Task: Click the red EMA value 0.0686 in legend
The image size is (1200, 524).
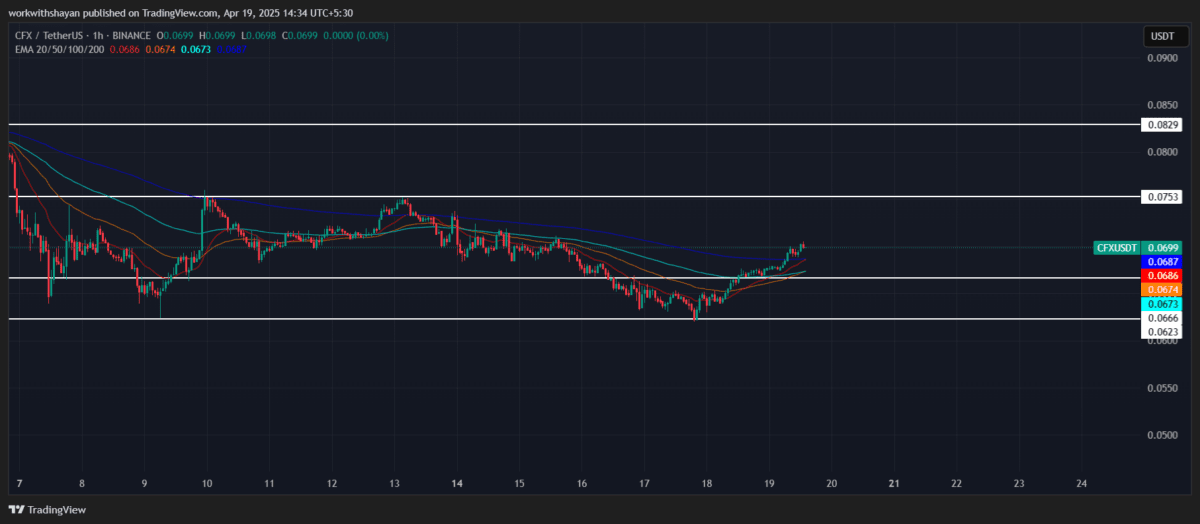Action: point(125,48)
